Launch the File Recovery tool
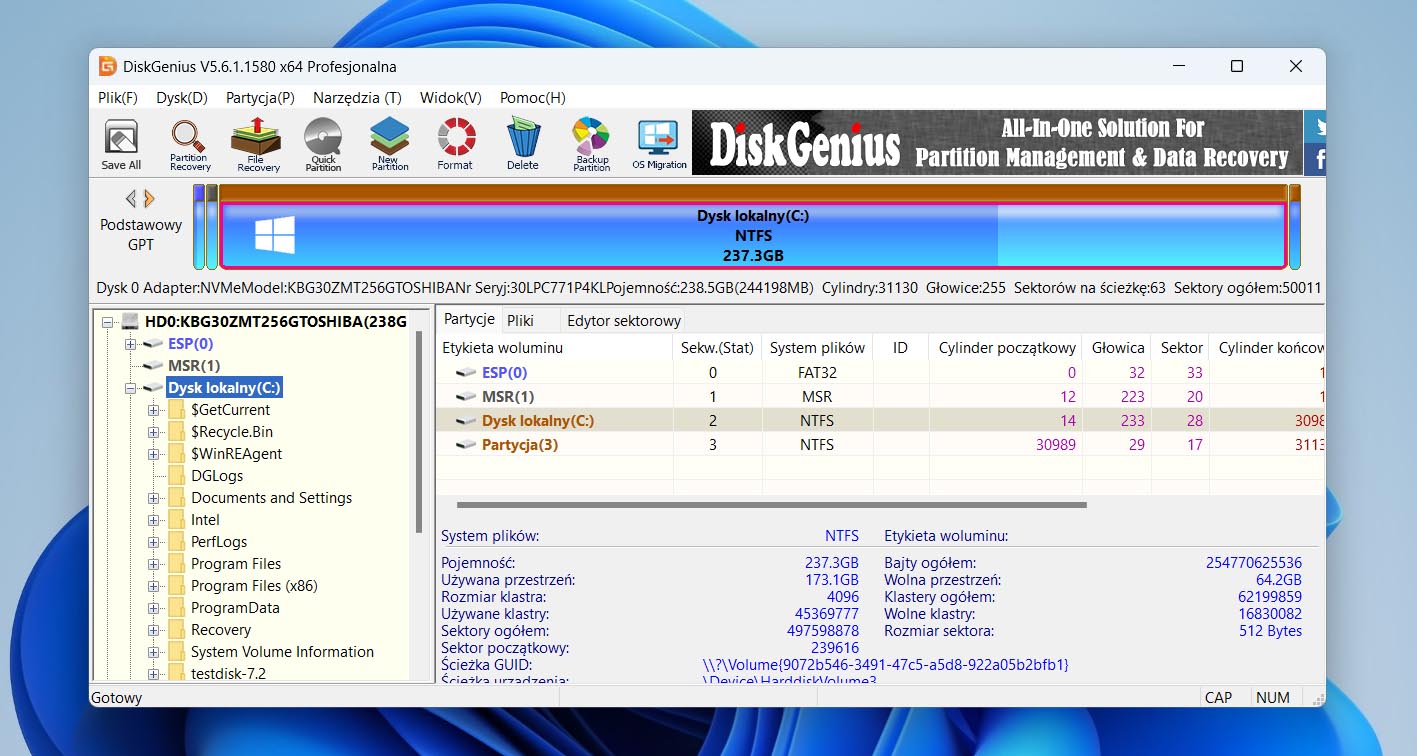The image size is (1417, 756). pyautogui.click(x=258, y=144)
